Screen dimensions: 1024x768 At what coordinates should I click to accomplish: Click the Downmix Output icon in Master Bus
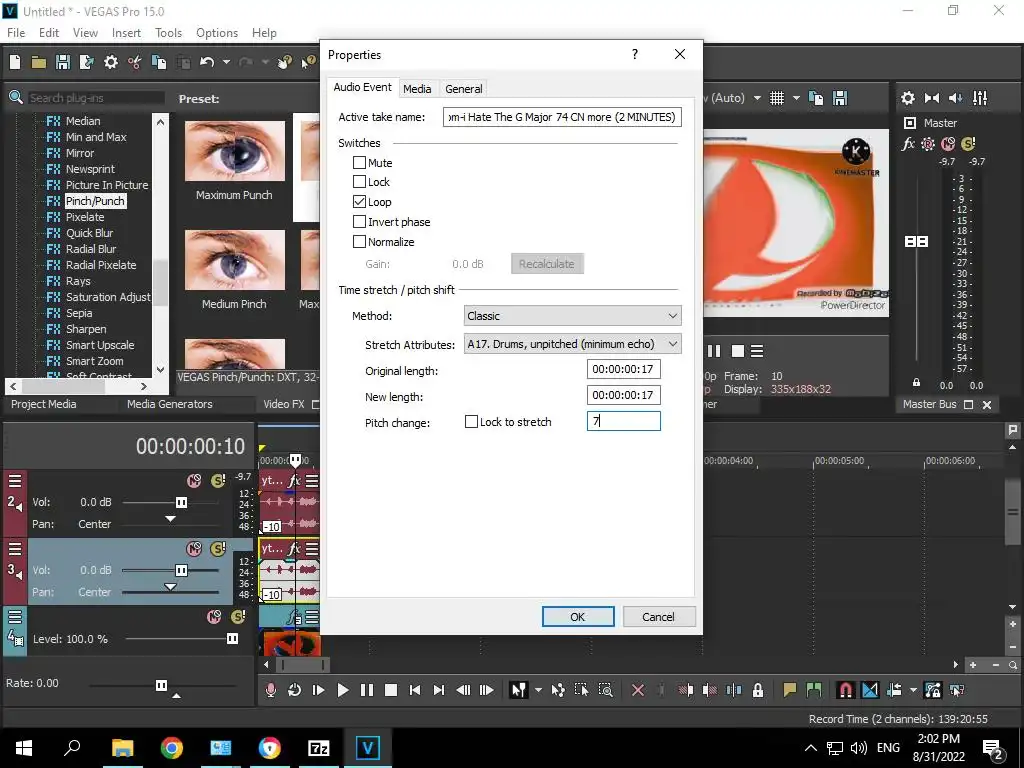click(x=932, y=98)
